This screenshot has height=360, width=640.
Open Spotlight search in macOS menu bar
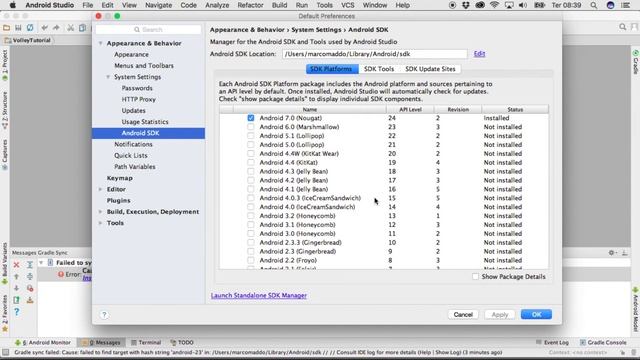pos(594,5)
